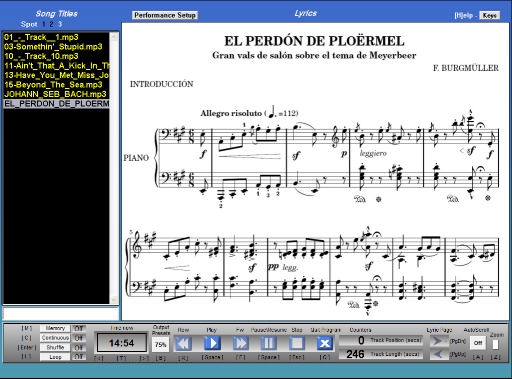Click the EL PERDÓN DE PLOËRMEL score title
The height and width of the screenshot is (379, 512).
314,41
